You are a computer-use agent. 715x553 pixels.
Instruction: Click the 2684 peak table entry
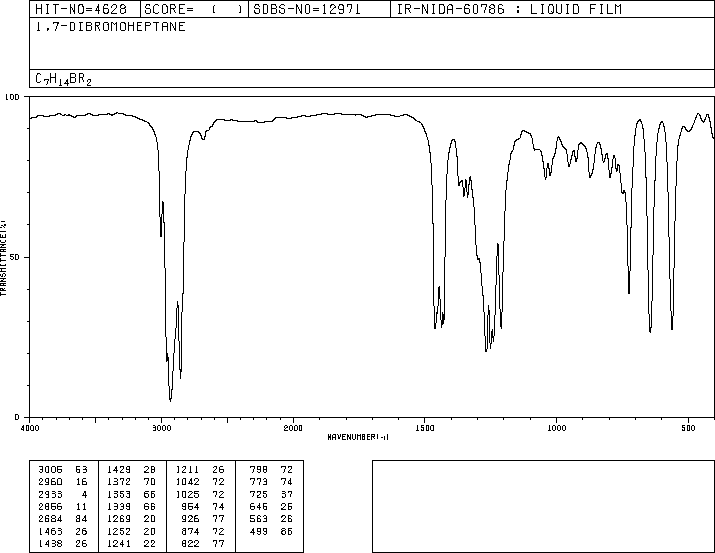pyautogui.click(x=51, y=519)
